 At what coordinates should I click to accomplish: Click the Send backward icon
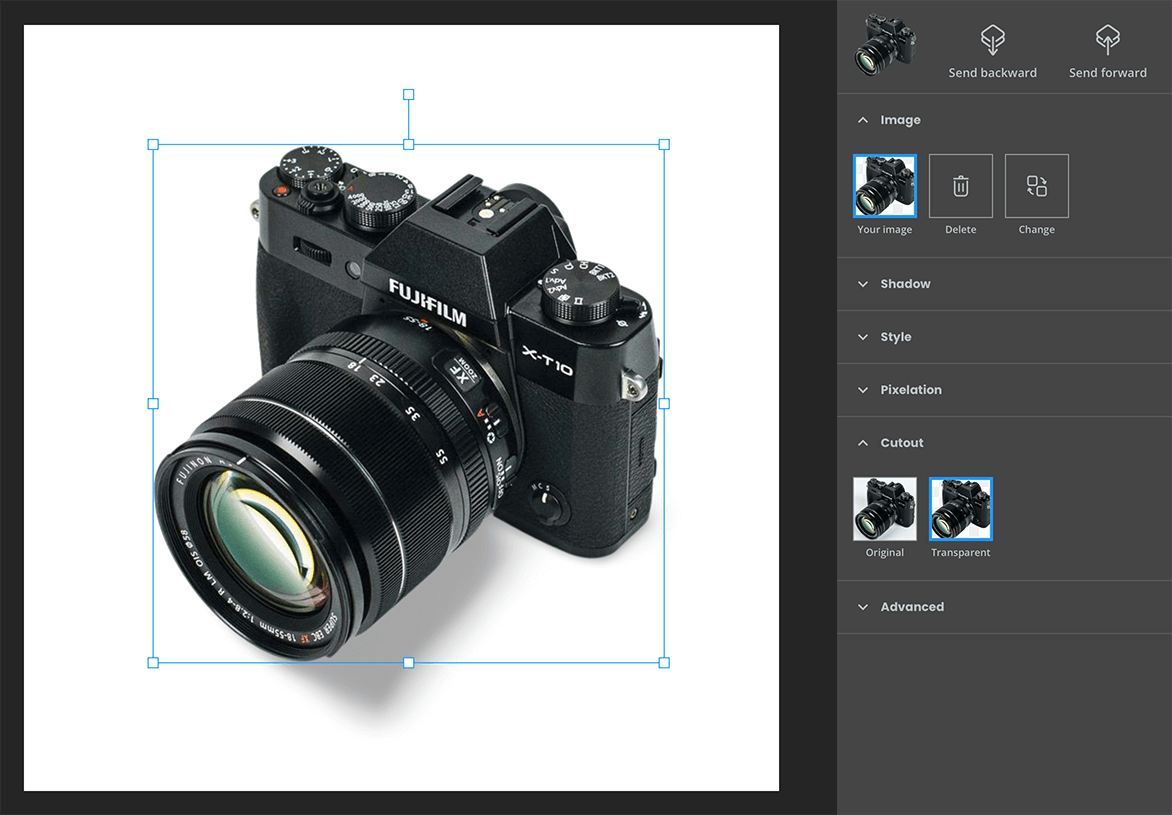click(x=992, y=41)
